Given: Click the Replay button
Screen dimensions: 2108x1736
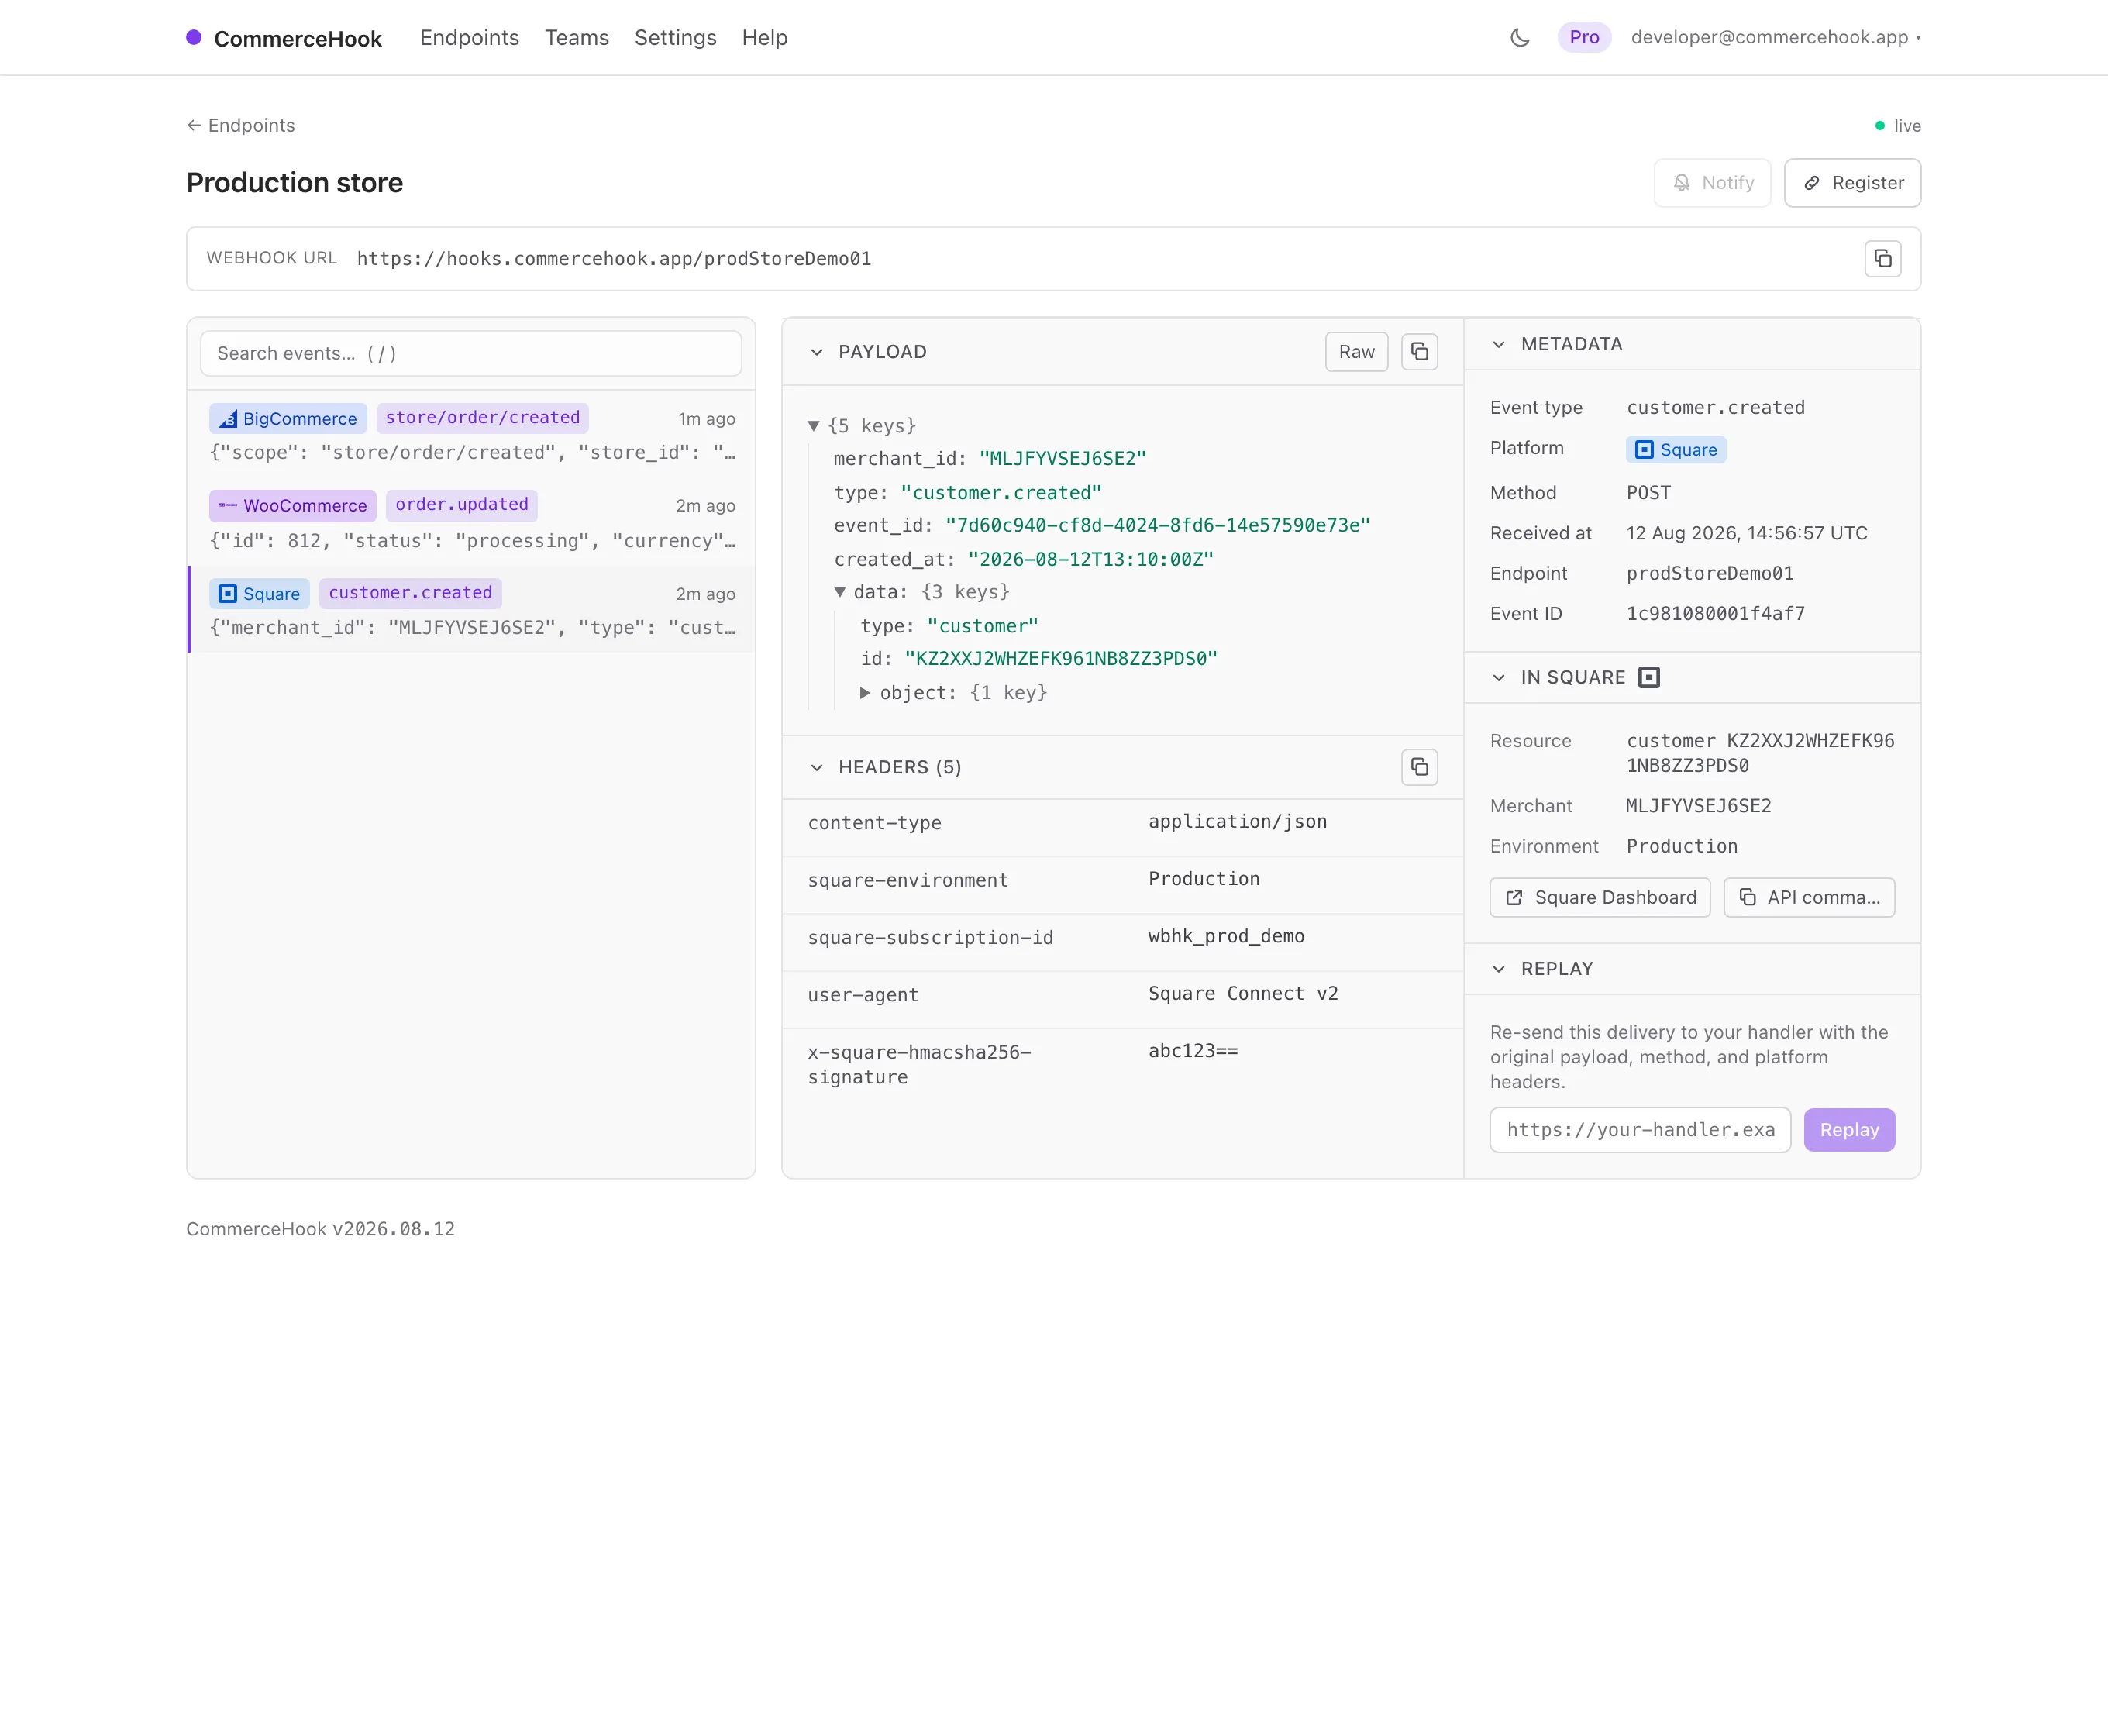Looking at the screenshot, I should 1849,1130.
